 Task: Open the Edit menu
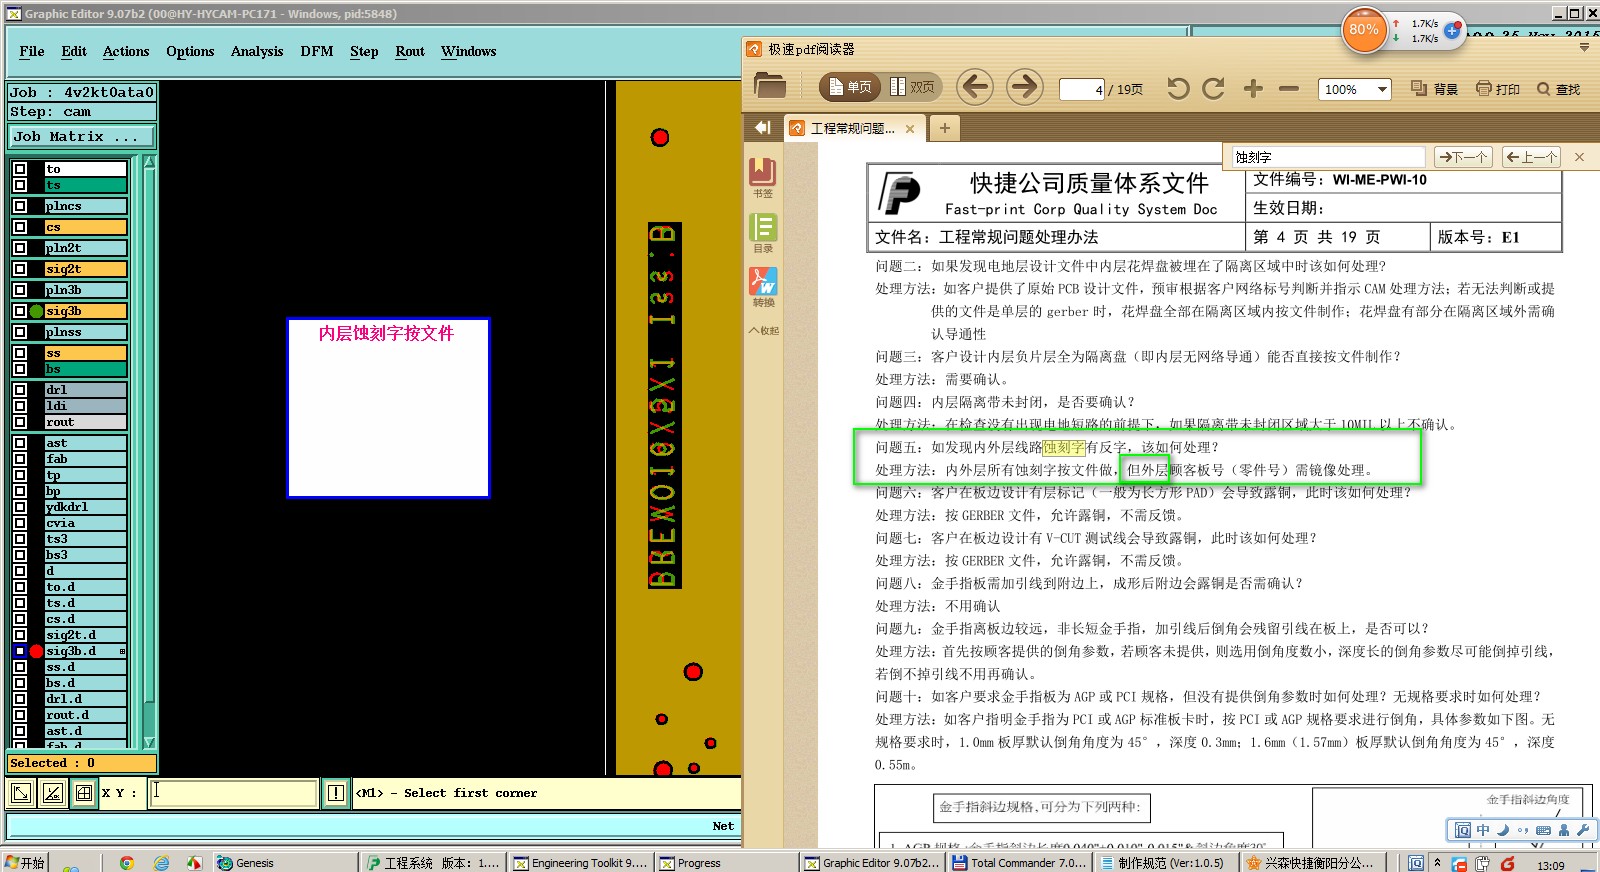(x=74, y=51)
